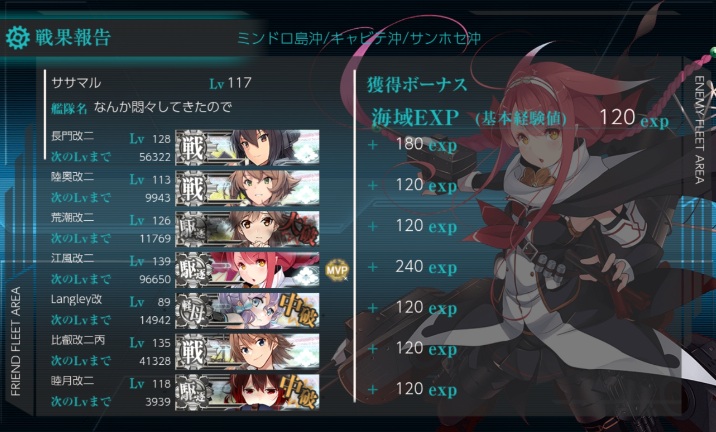Click the map name ミンドロ島沖/キャビテ沖/サンホセ沖
716x432 pixels.
pyautogui.click(x=359, y=38)
